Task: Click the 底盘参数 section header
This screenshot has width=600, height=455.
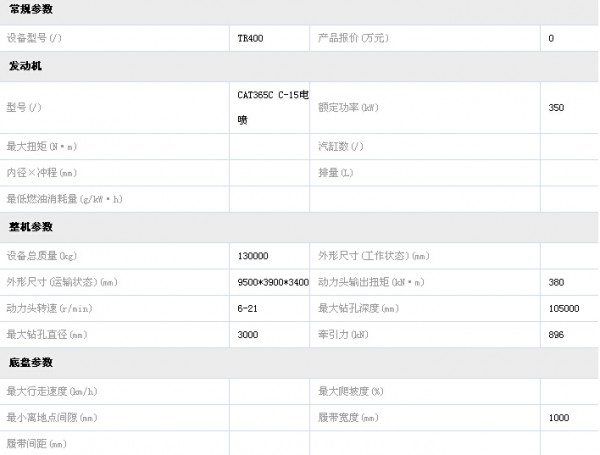Action: (31, 362)
